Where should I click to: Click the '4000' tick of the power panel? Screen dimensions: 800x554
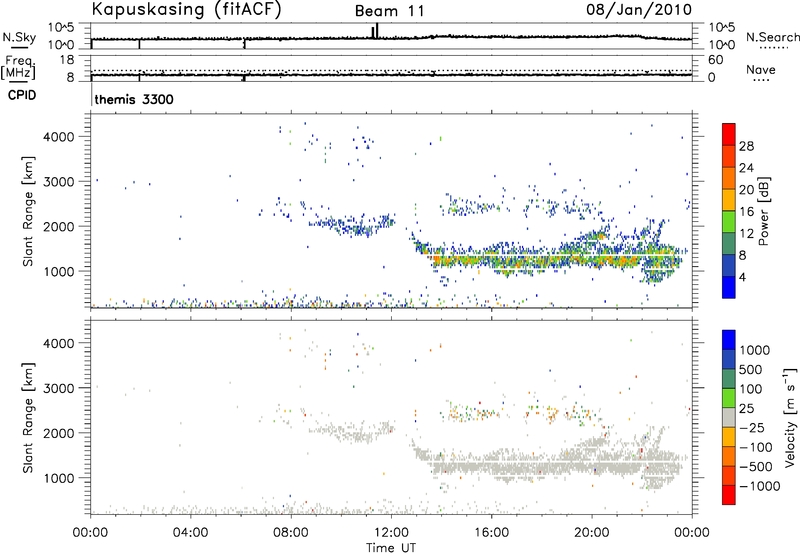(58, 137)
